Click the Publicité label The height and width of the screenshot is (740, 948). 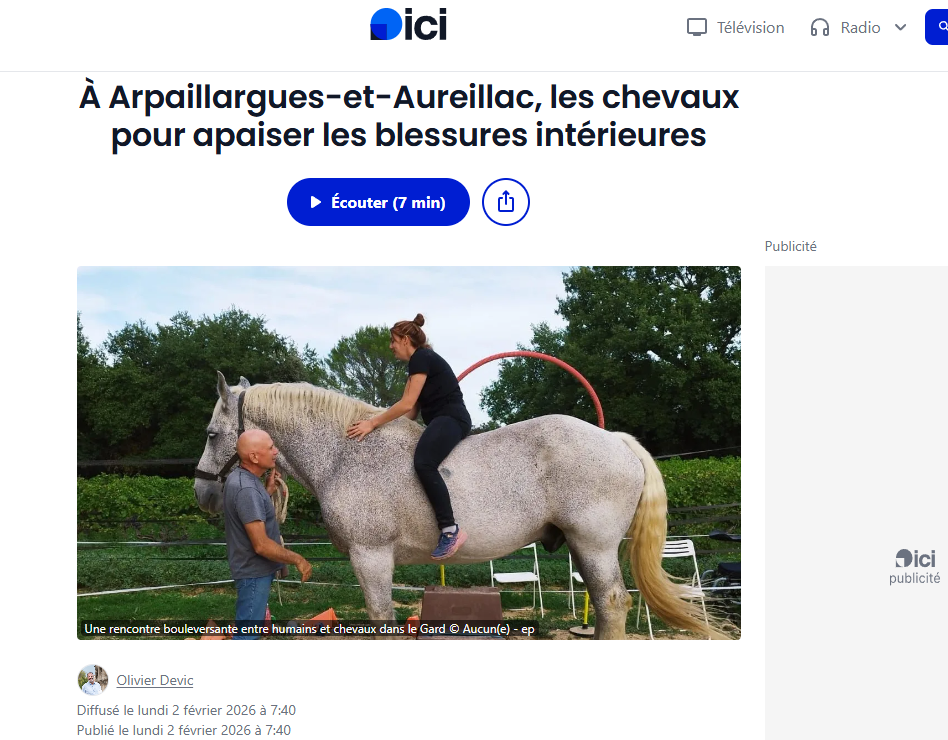click(790, 246)
